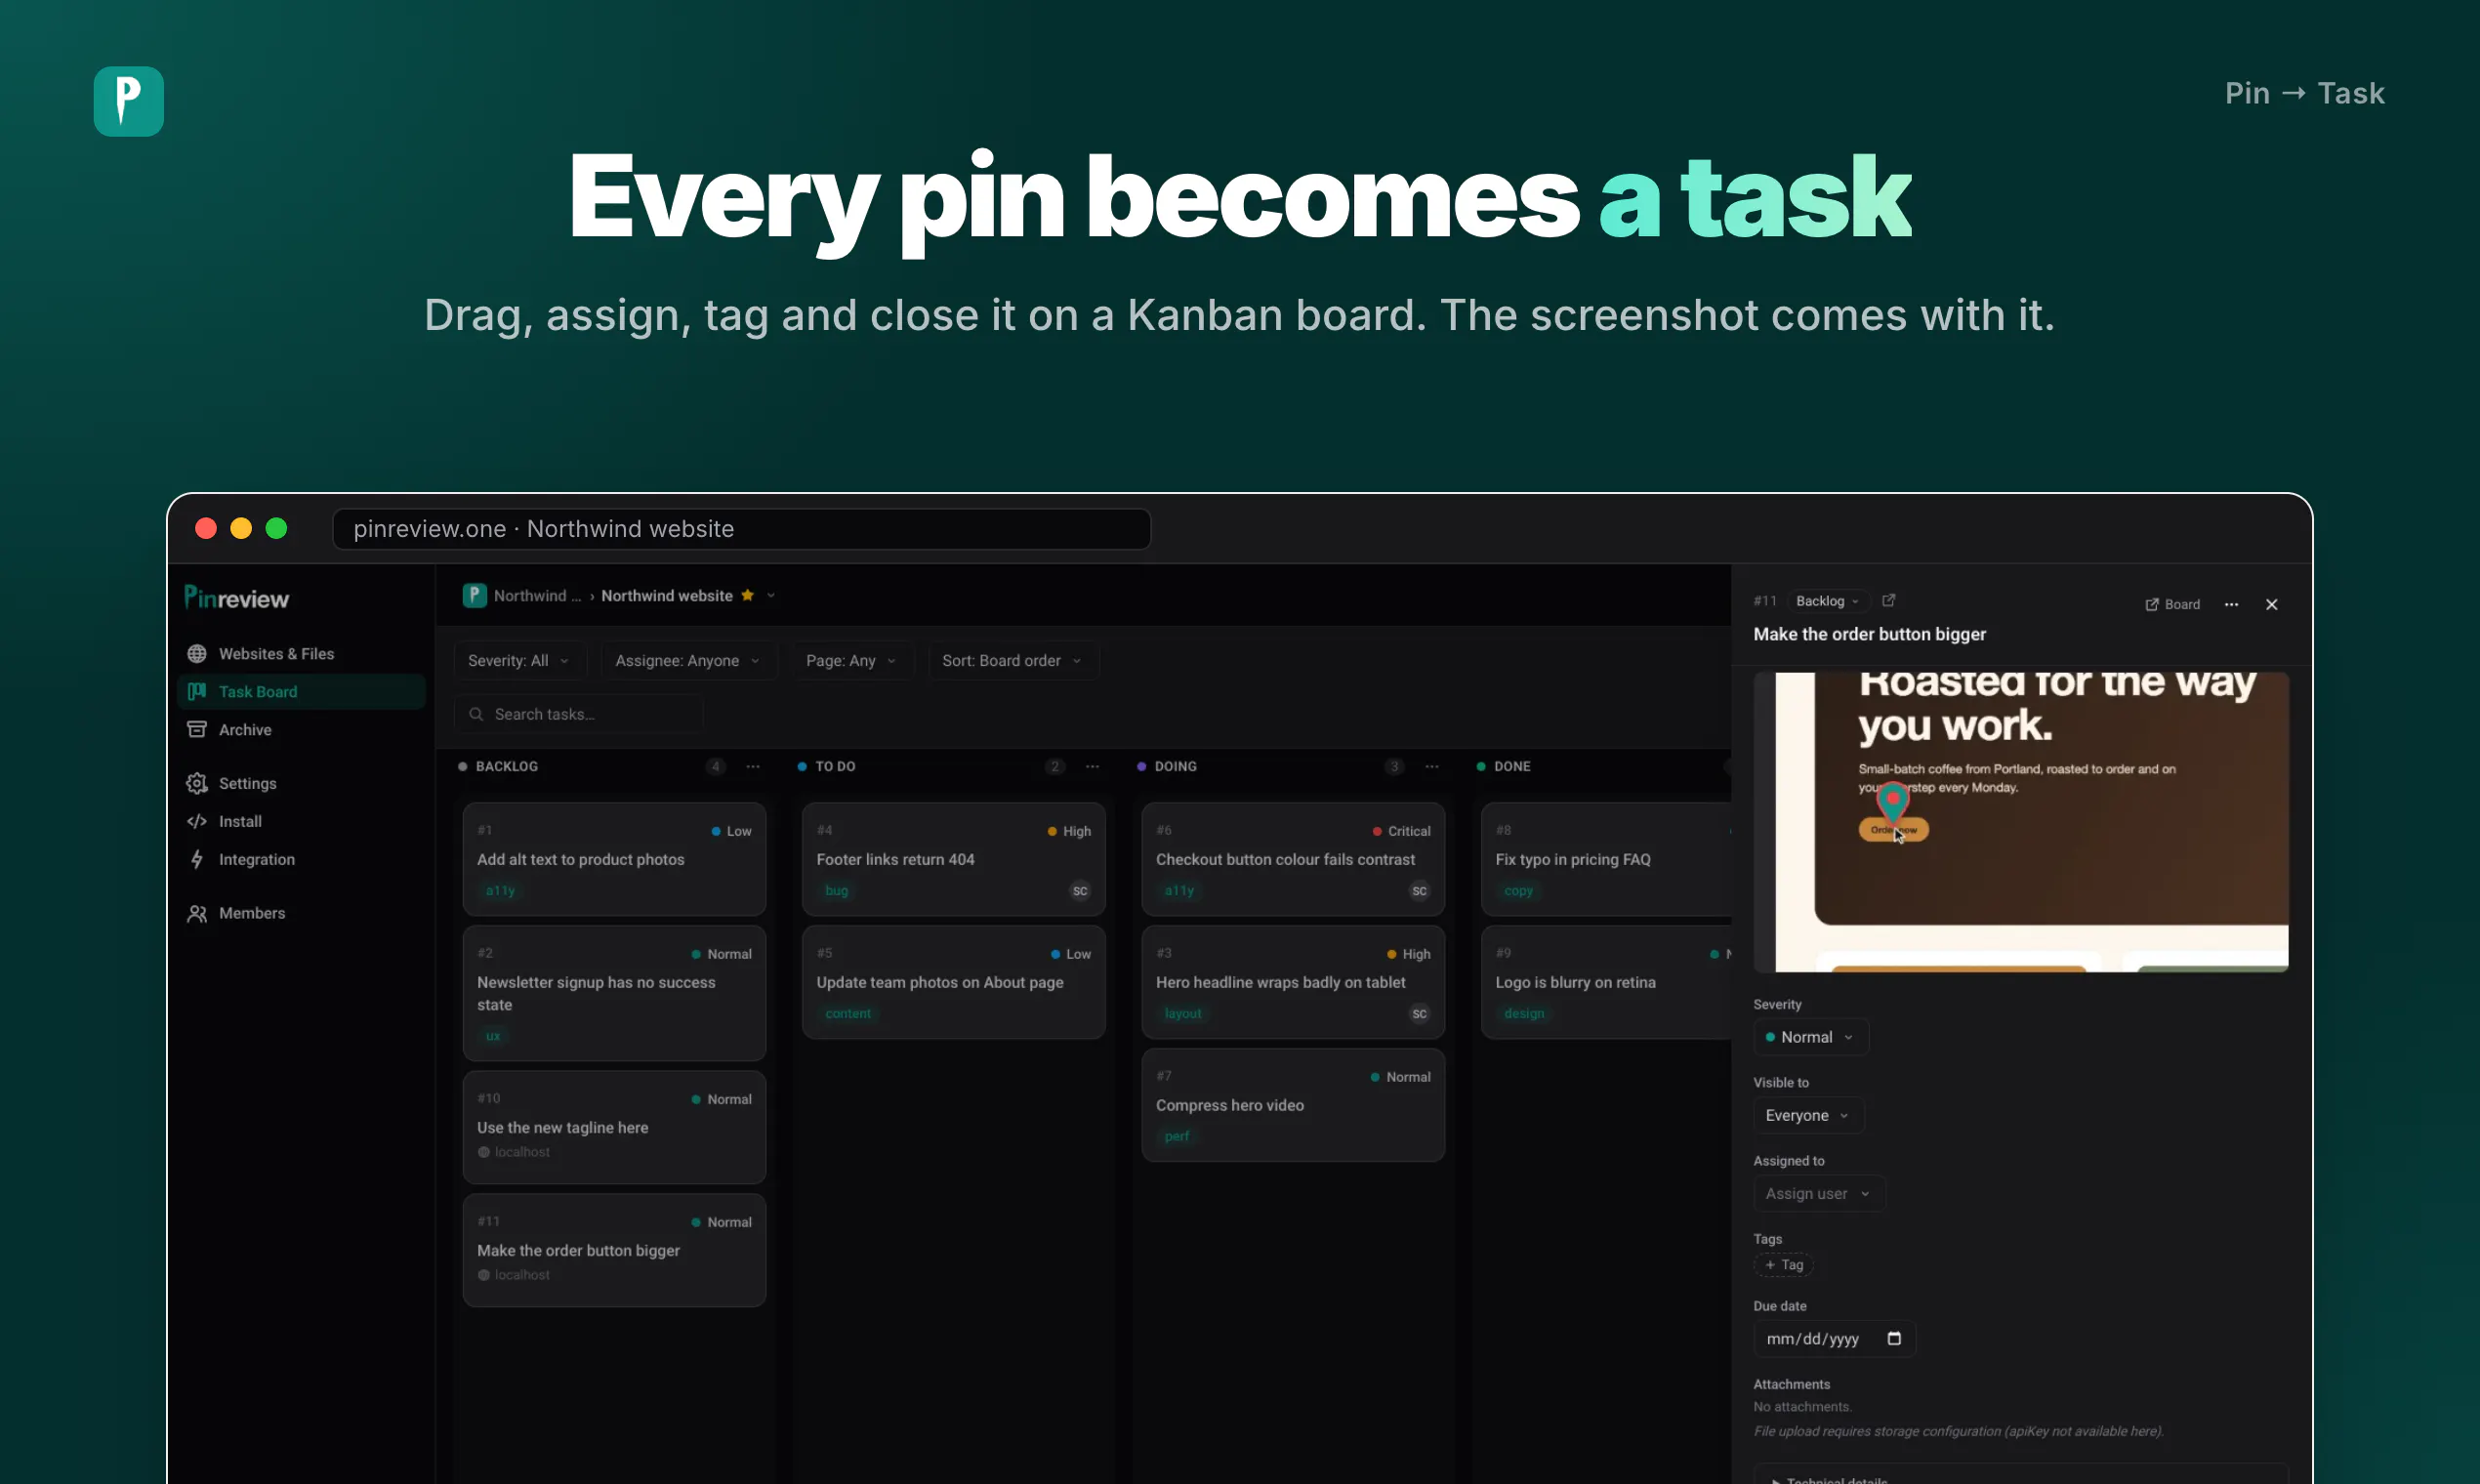
Task: Open task in new window icon beside Backlog
Action: coord(1888,601)
